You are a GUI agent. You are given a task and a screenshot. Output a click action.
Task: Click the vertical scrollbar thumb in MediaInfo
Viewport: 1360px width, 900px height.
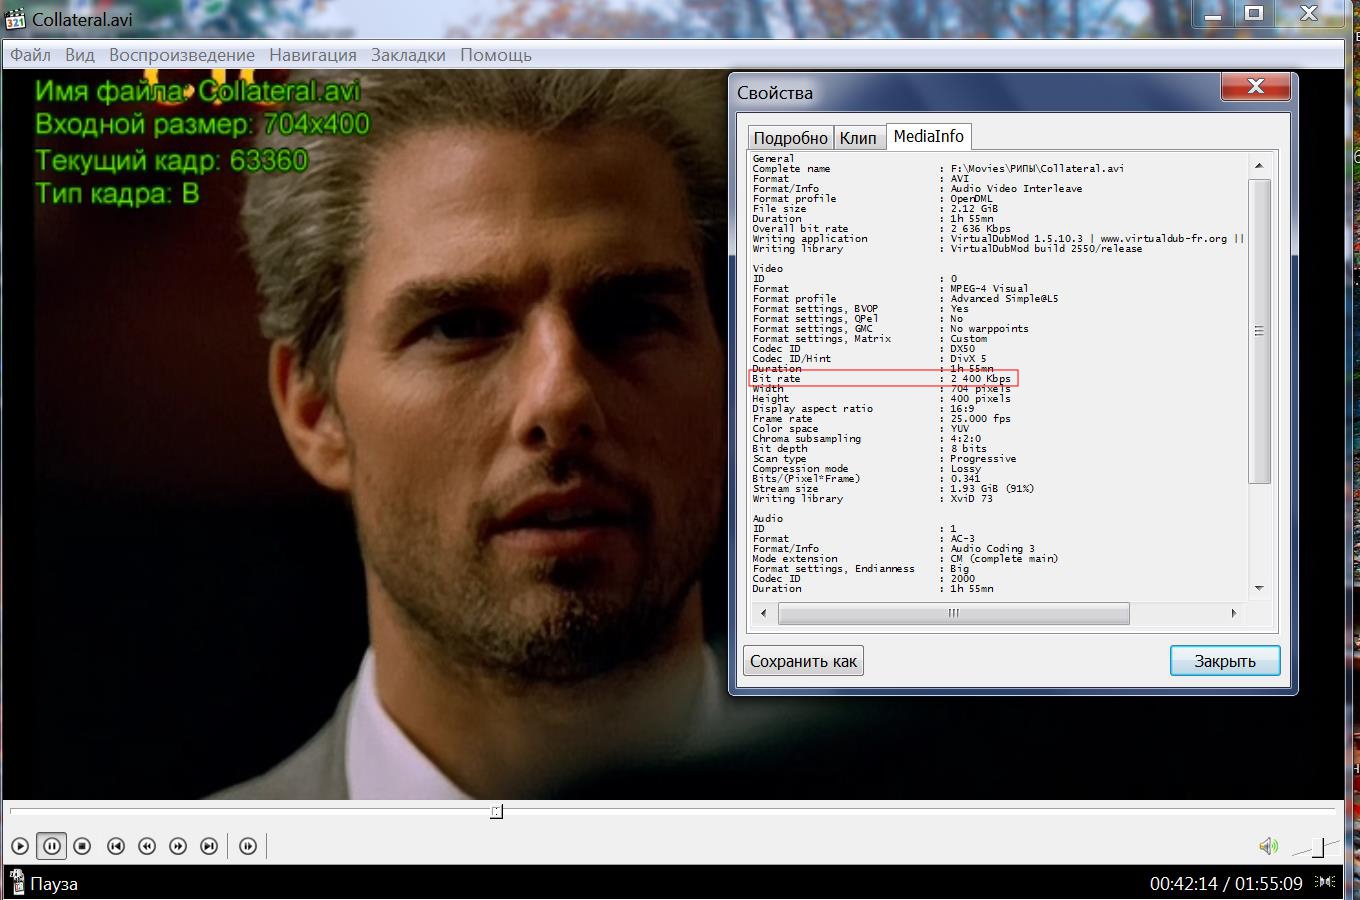[x=1259, y=331]
